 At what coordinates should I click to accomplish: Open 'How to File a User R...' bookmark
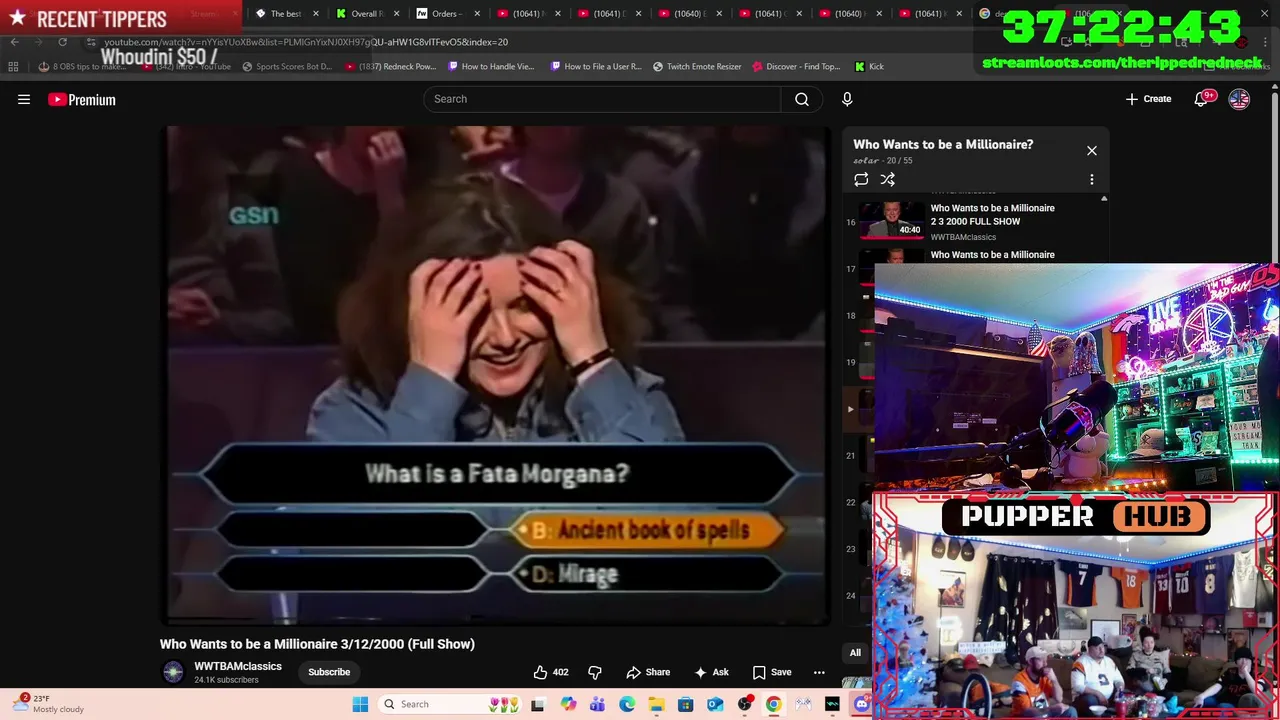[596, 66]
